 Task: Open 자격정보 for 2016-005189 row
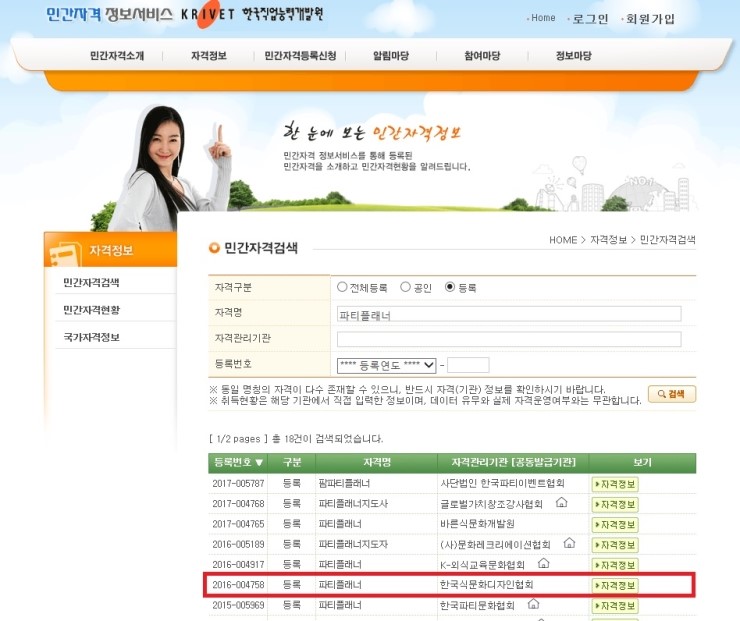615,545
